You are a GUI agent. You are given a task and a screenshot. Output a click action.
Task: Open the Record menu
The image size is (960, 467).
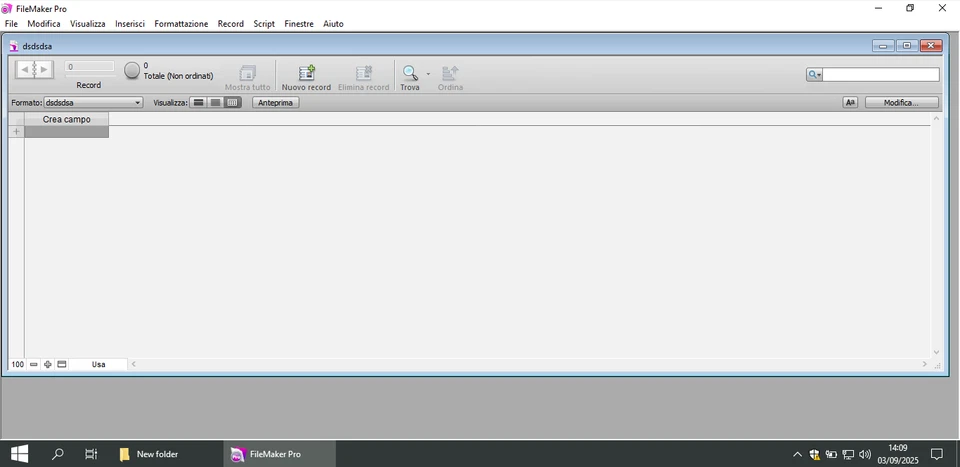231,24
